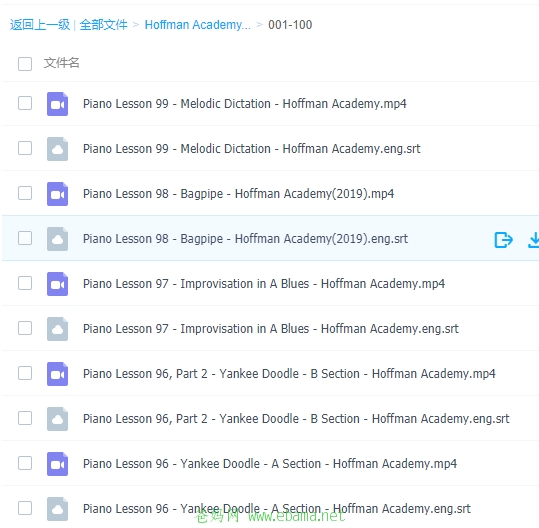Check Lesson 99 Melodic Dictation mp4 checkbox
This screenshot has height=528, width=539.
(25, 103)
